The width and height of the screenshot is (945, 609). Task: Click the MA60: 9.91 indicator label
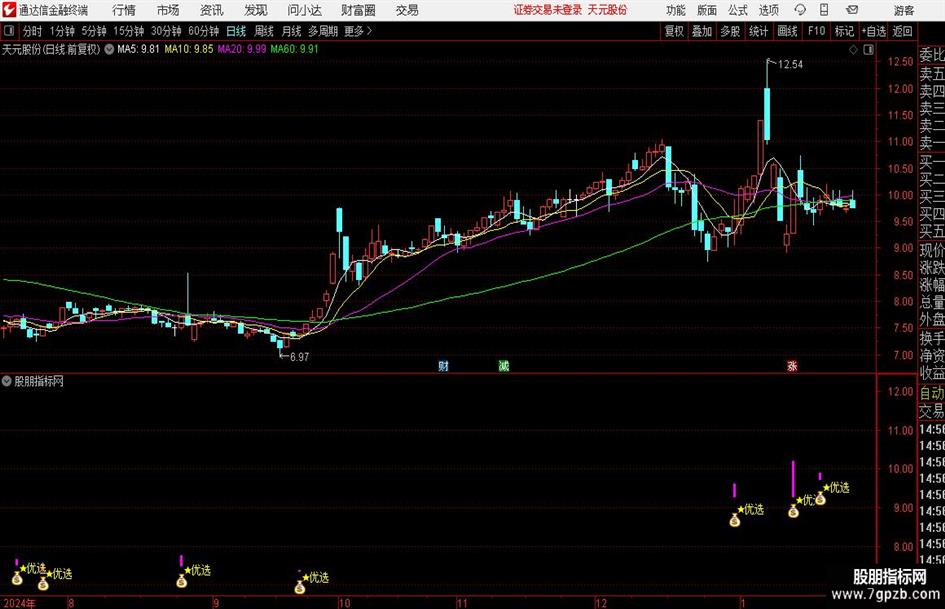pos(295,49)
